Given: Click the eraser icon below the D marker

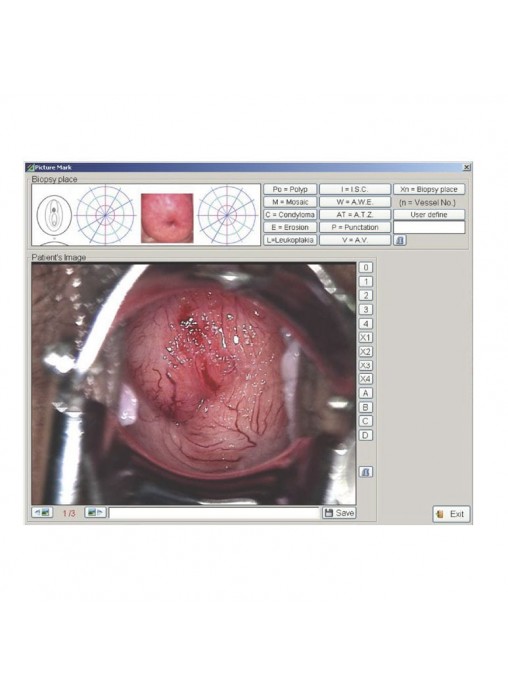Looking at the screenshot, I should click(x=365, y=472).
